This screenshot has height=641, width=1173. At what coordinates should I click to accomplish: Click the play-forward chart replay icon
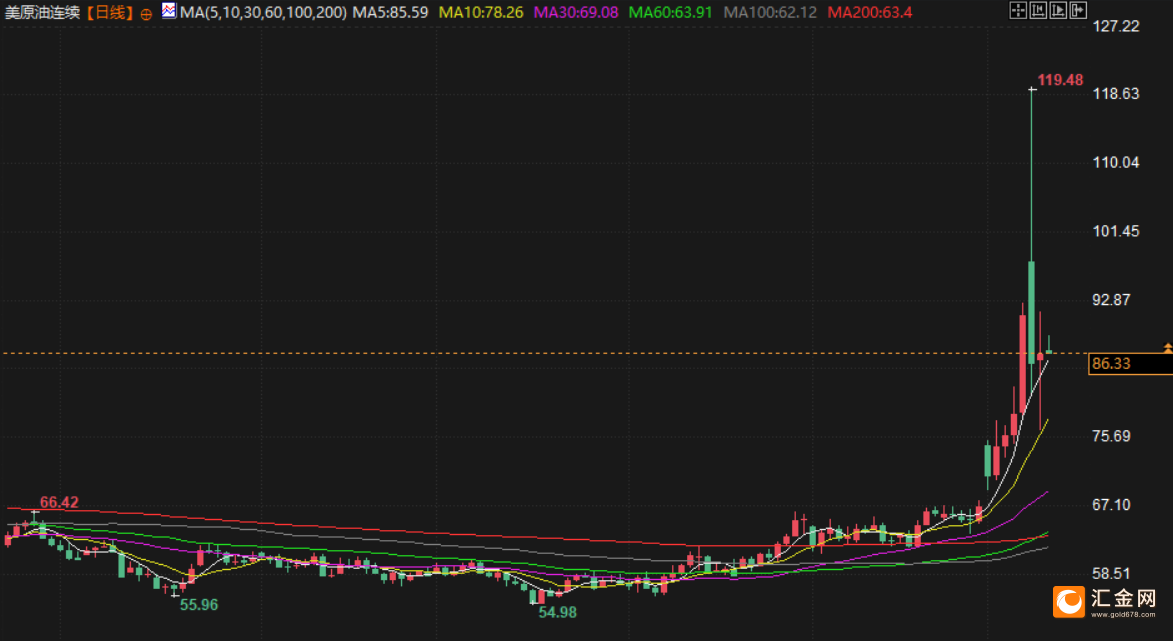1059,10
